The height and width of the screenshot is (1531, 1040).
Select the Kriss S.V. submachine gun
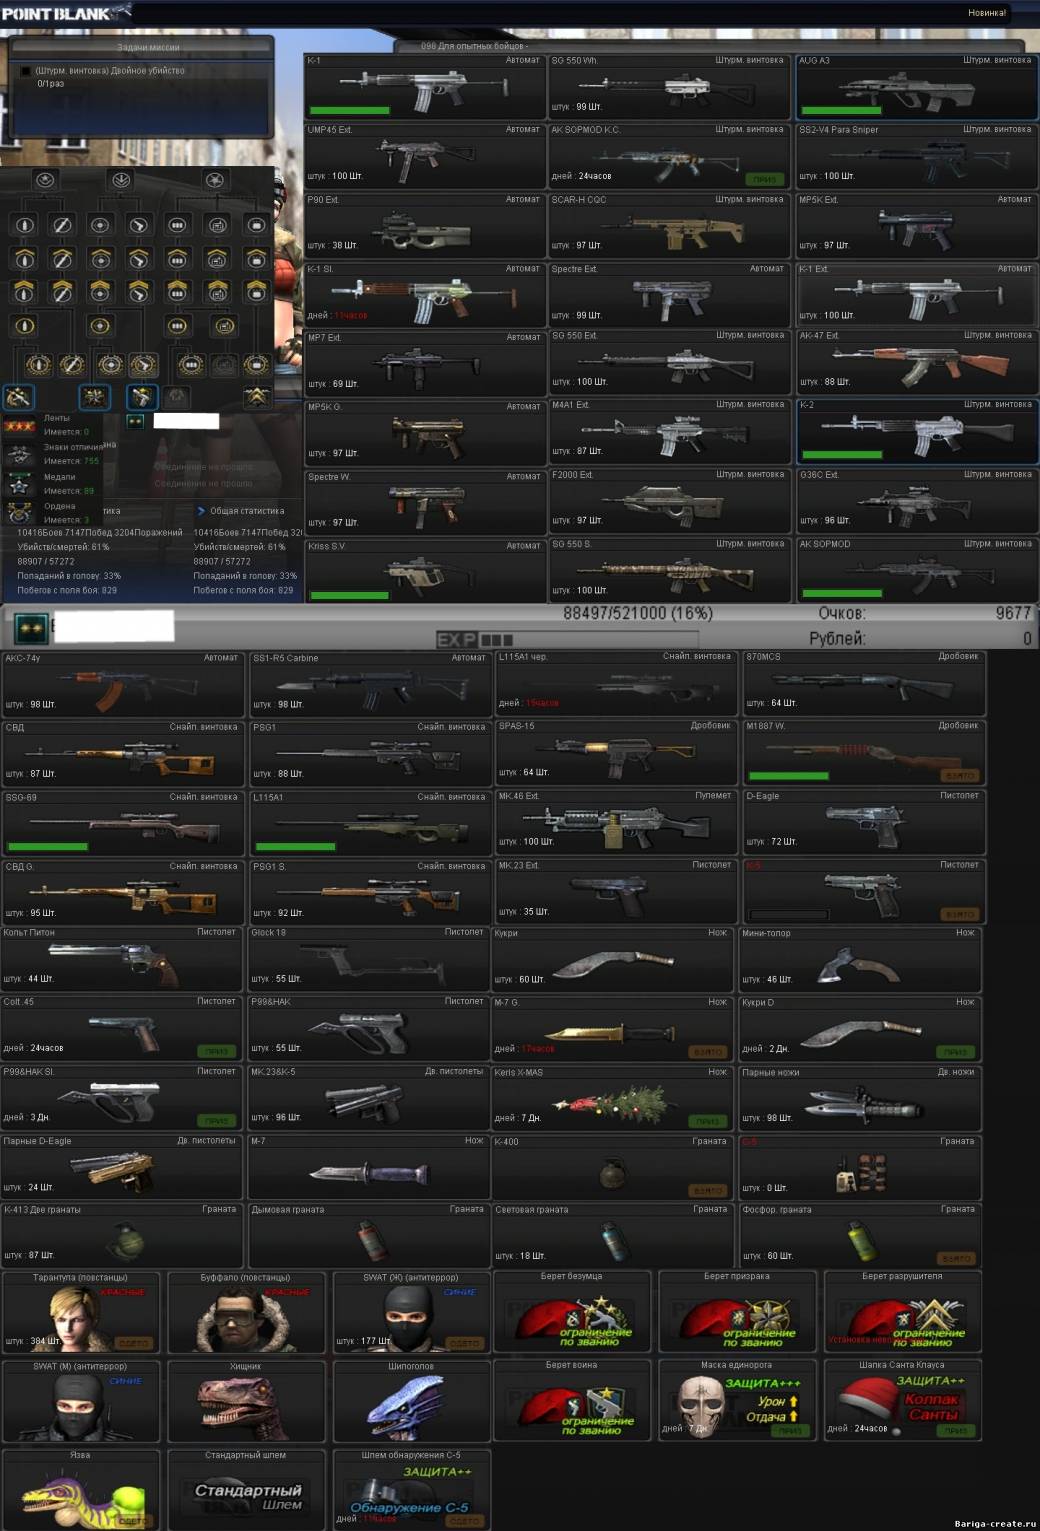(424, 572)
